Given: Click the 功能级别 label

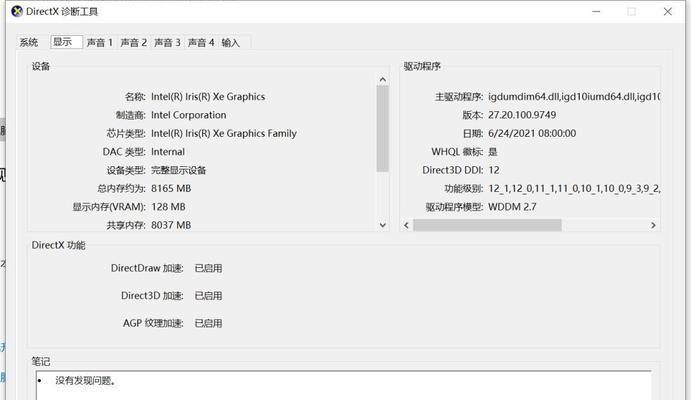Looking at the screenshot, I should (464, 189).
